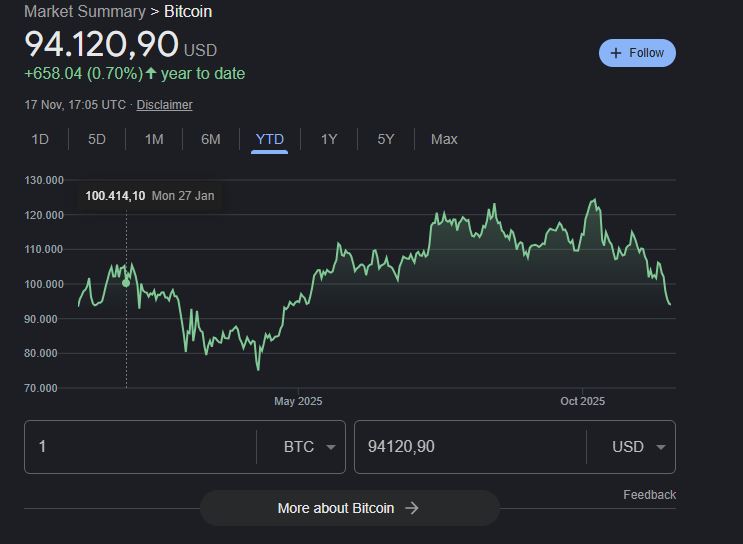Expand the USD currency dropdown
The height and width of the screenshot is (544, 743).
[x=638, y=447]
